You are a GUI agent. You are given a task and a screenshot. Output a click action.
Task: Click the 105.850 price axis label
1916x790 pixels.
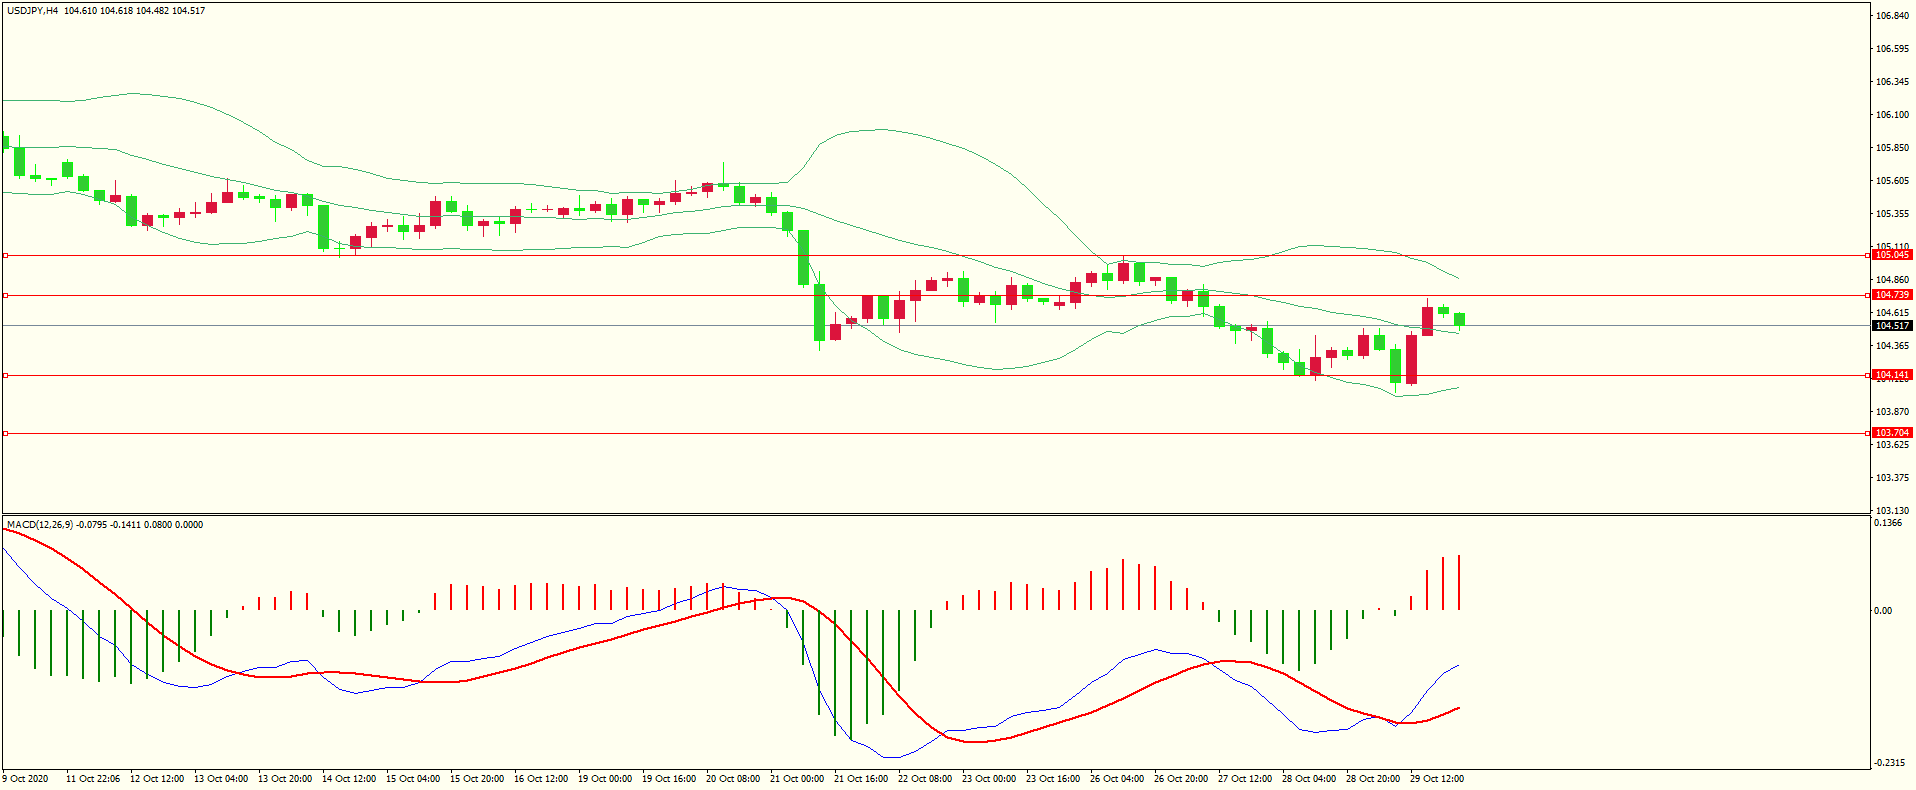(1892, 147)
